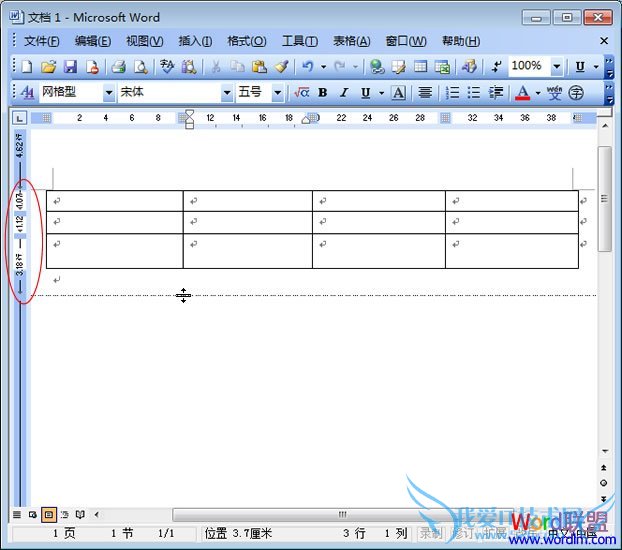This screenshot has height=550, width=622.
Task: Open the 格式(O) menu
Action: click(246, 41)
